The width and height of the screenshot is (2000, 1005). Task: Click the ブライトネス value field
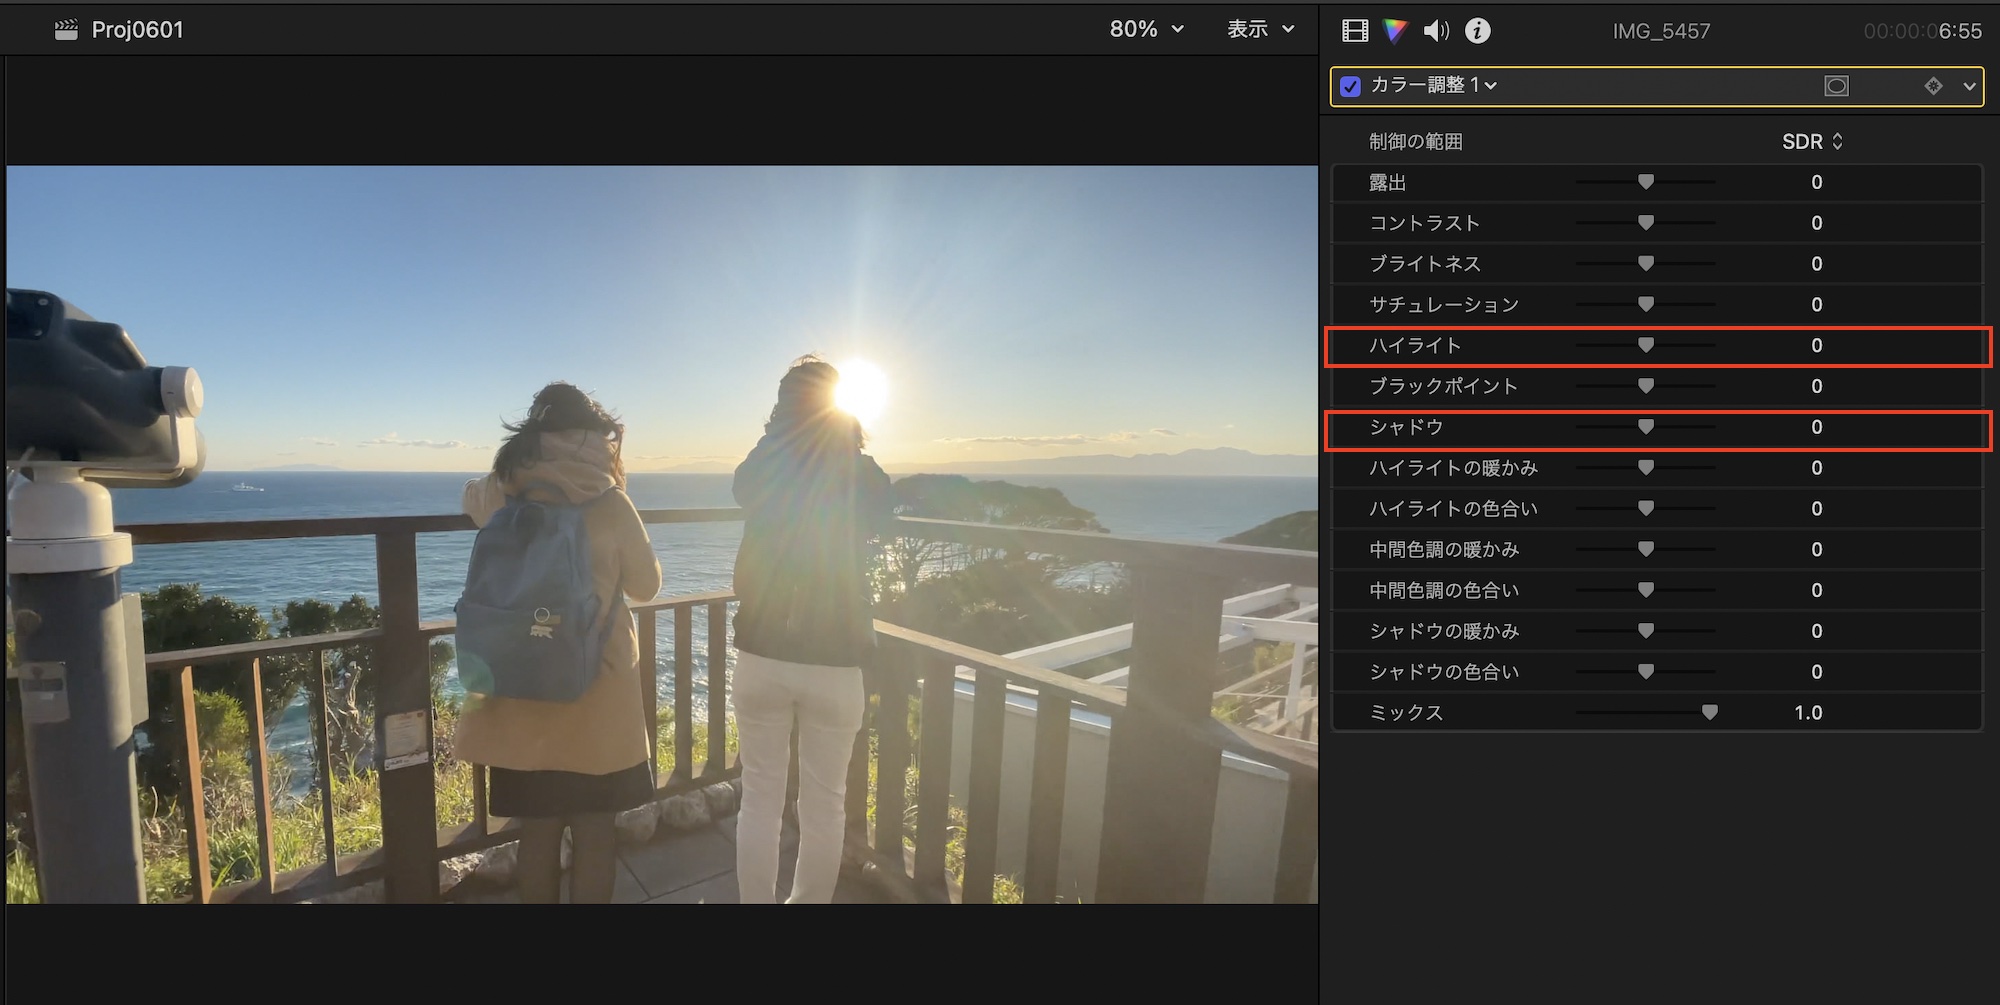pos(1816,264)
